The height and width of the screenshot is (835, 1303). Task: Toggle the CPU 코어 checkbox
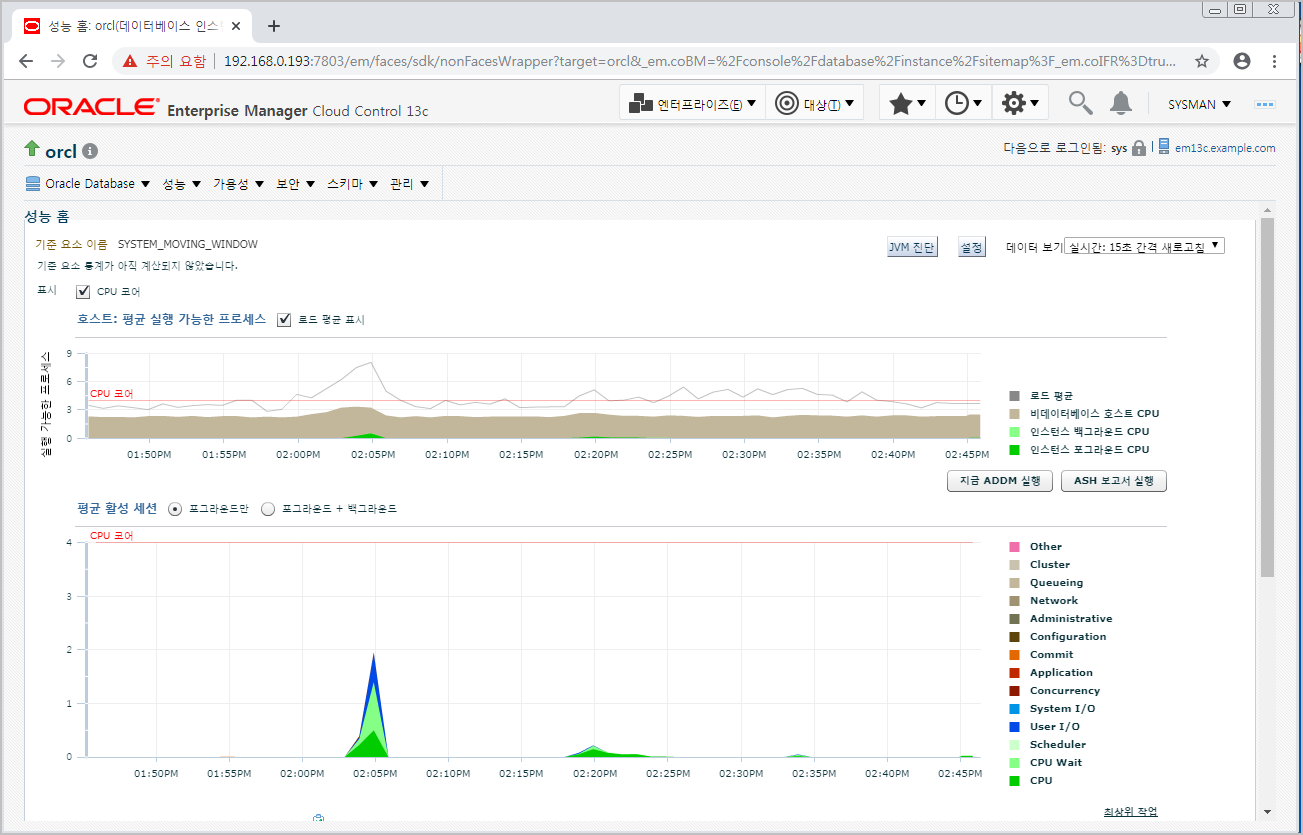pyautogui.click(x=84, y=292)
